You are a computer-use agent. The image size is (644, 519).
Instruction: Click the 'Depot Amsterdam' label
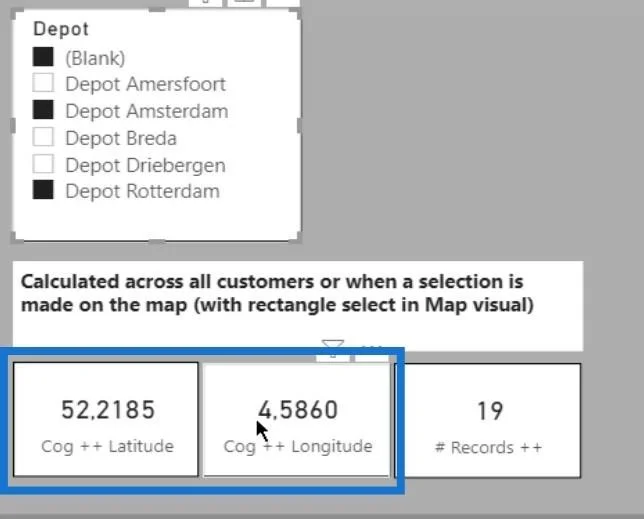pyautogui.click(x=147, y=111)
